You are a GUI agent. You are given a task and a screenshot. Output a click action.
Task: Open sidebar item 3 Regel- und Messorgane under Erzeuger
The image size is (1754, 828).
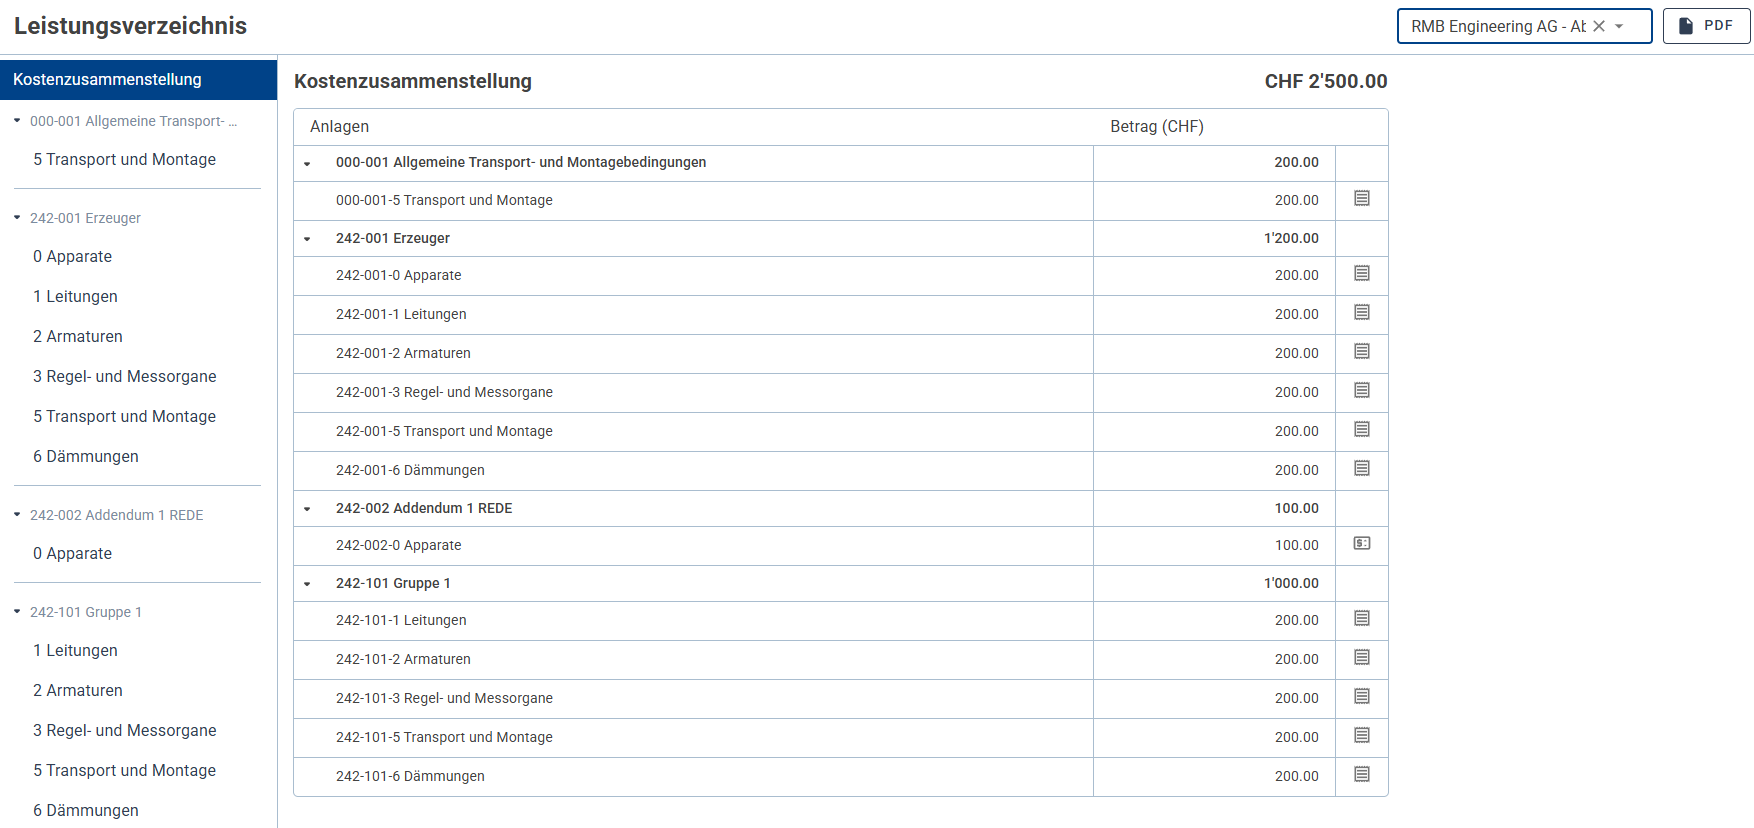coord(124,376)
